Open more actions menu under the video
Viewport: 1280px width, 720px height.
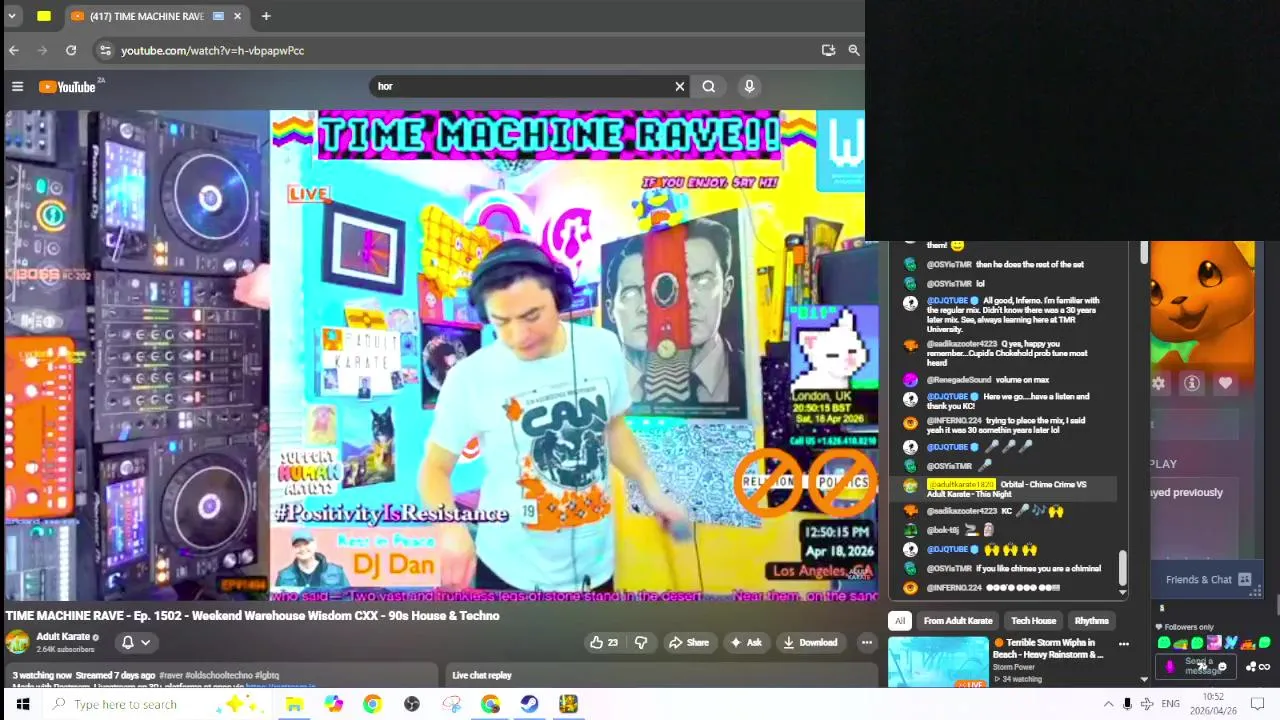[867, 642]
